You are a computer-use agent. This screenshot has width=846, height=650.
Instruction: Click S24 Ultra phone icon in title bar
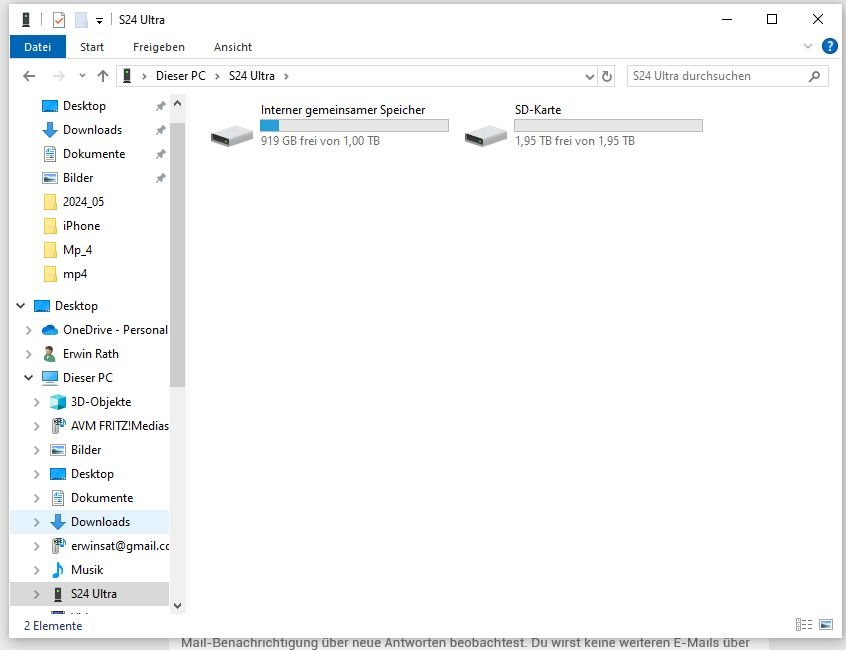[x=26, y=20]
